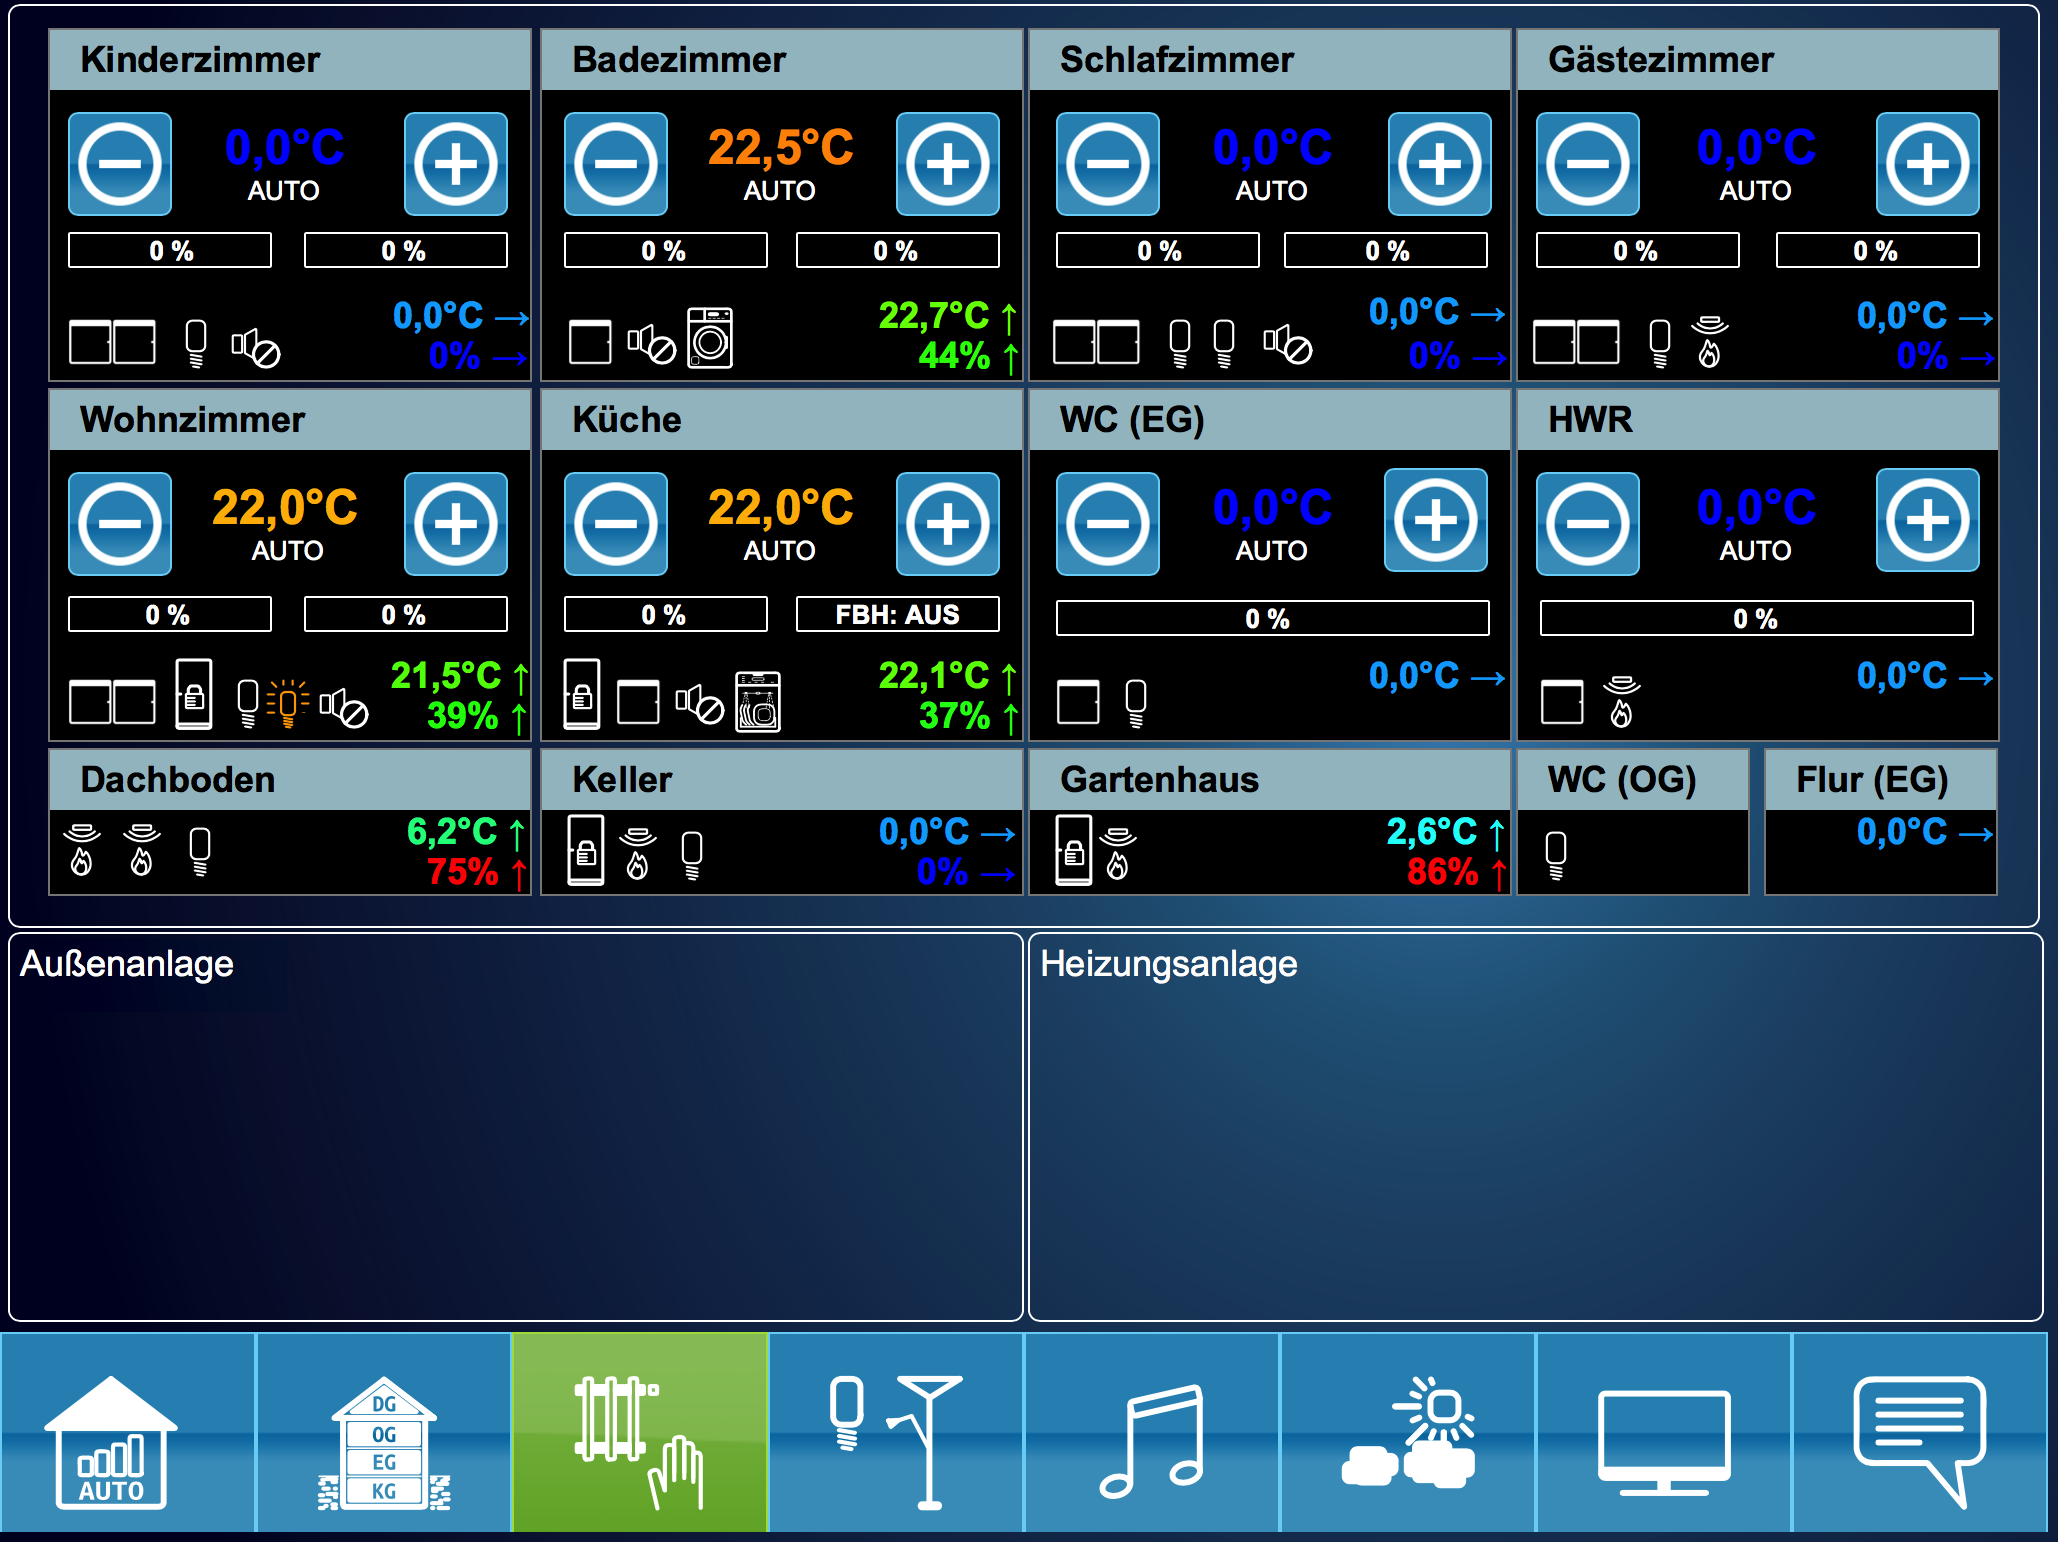Toggle the lamp icon in Dachboden
Image resolution: width=2058 pixels, height=1542 pixels.
pos(200,852)
